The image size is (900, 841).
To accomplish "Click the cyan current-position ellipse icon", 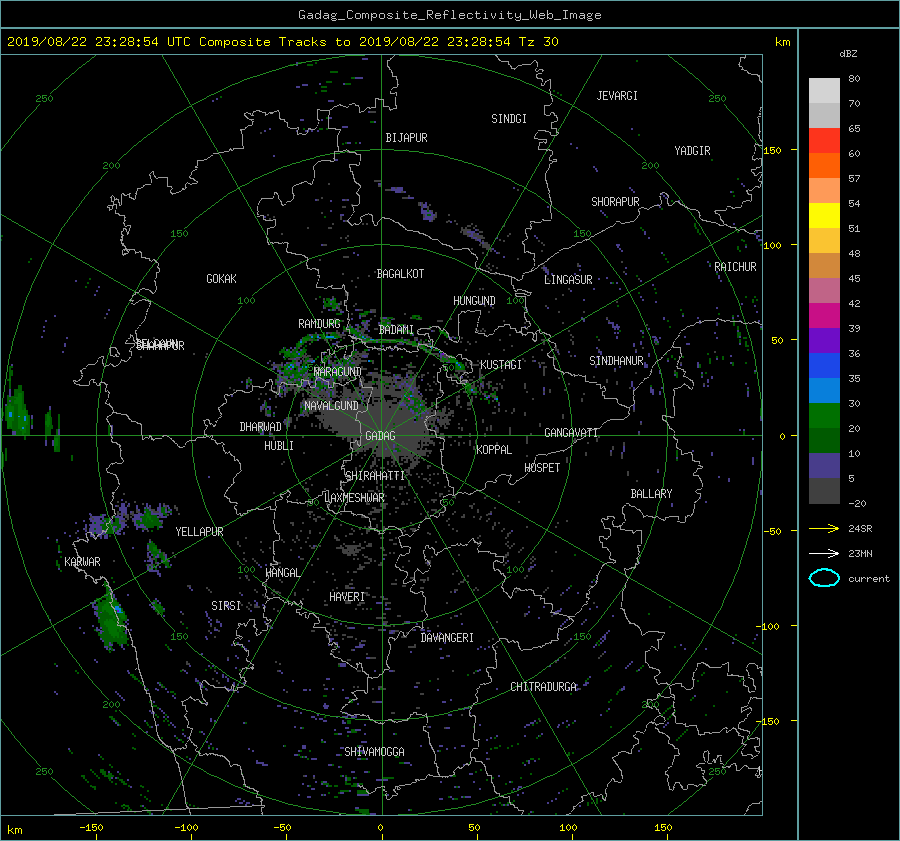I will 824,578.
